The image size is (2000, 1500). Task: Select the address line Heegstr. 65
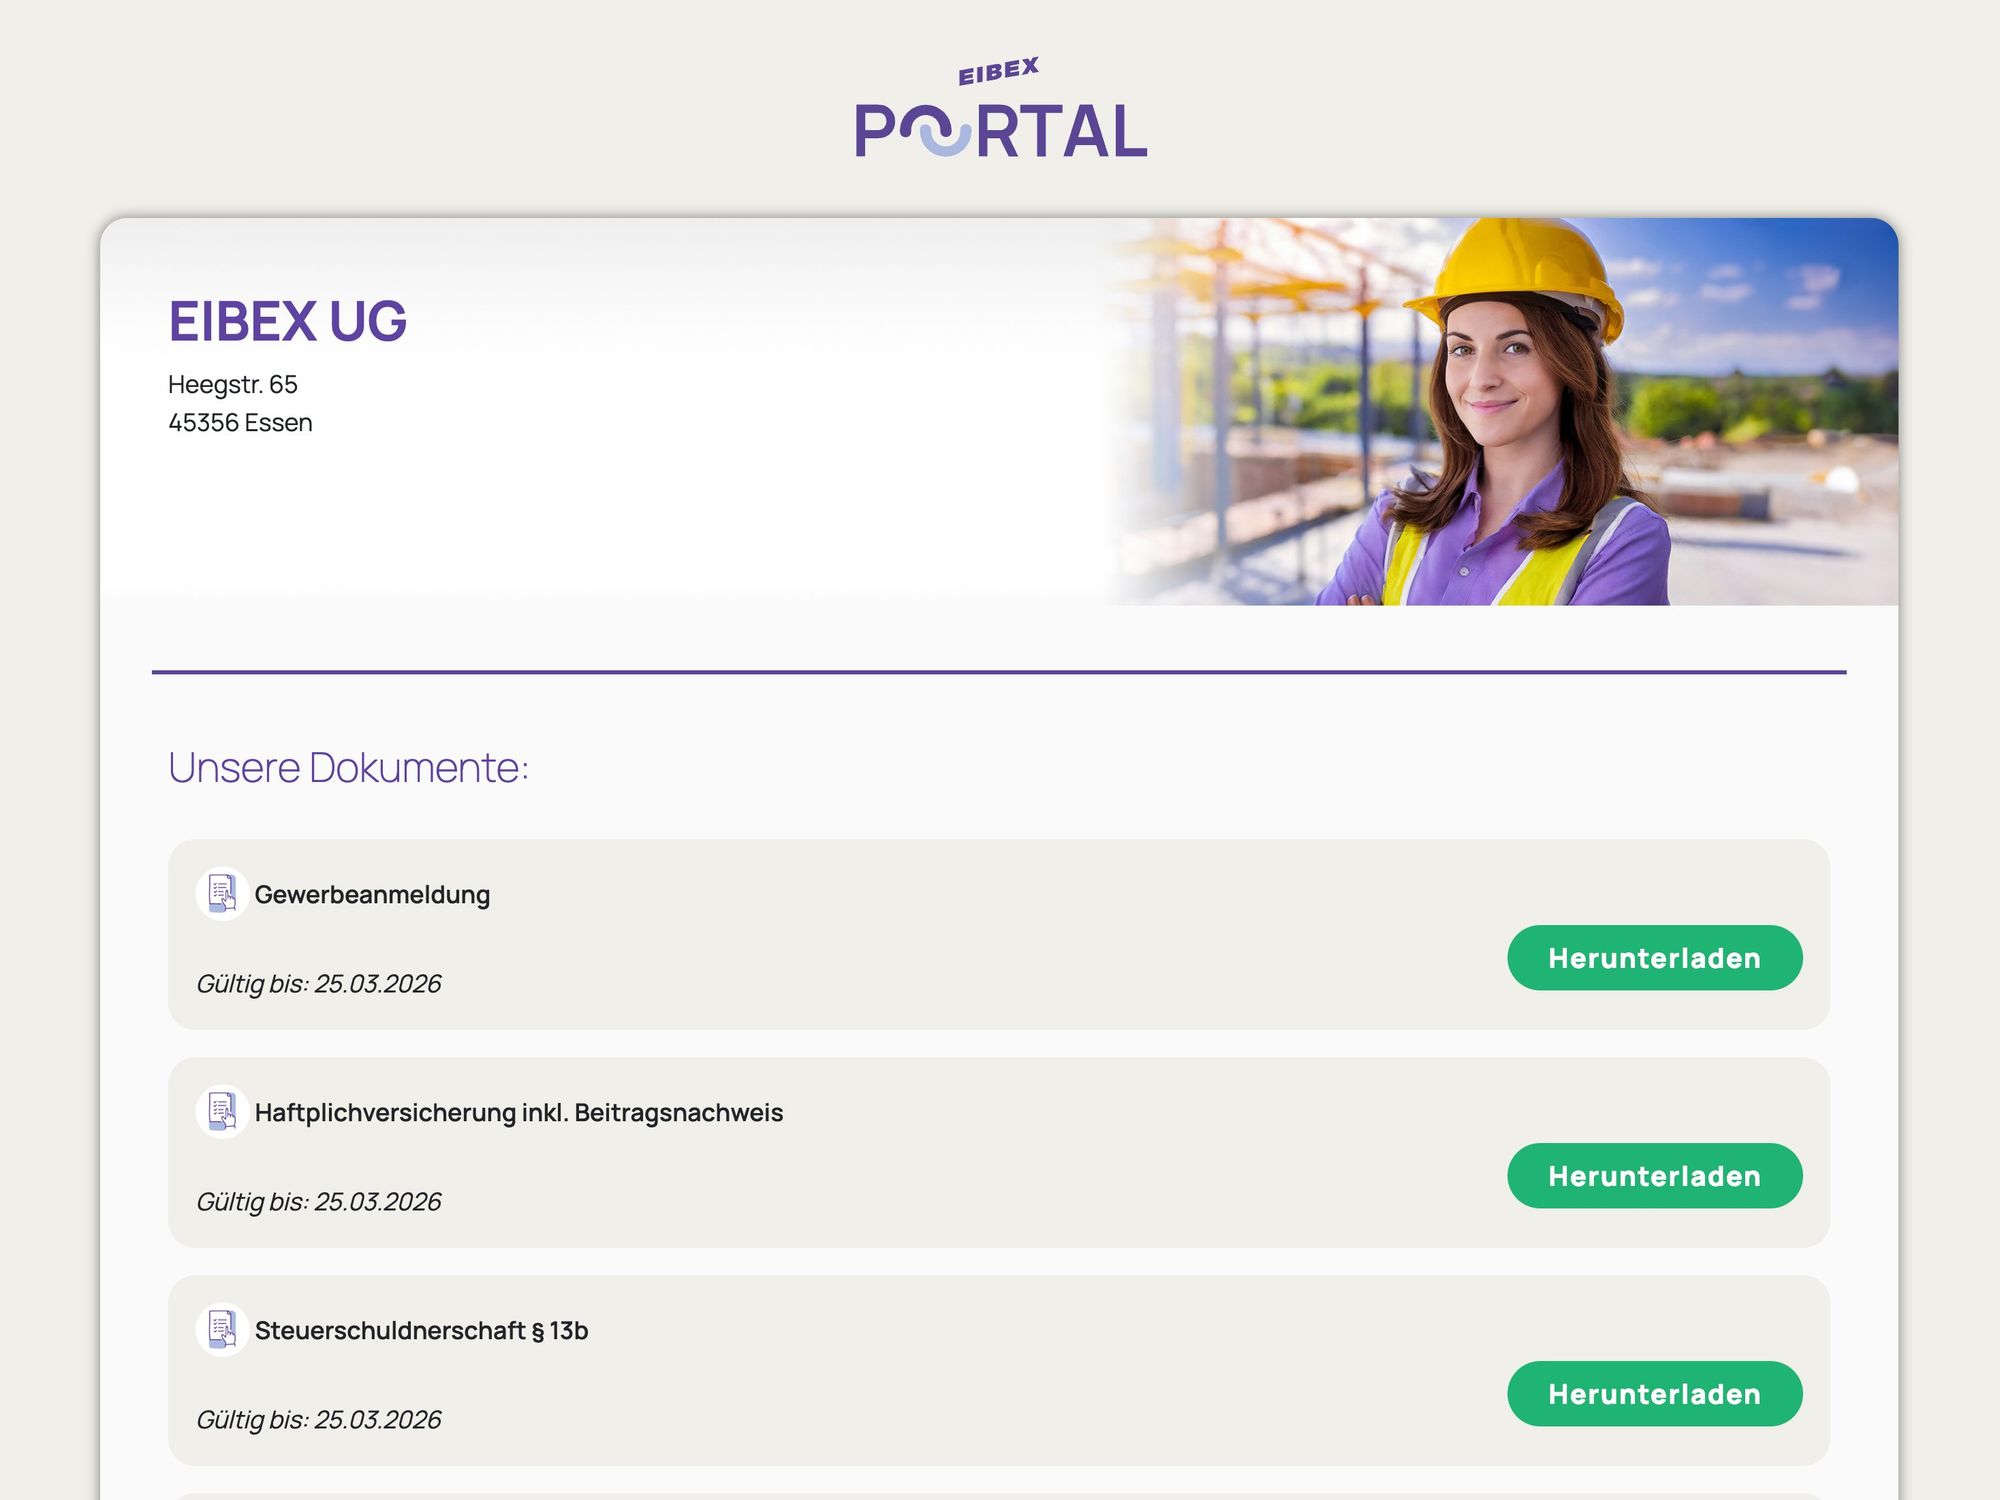233,384
